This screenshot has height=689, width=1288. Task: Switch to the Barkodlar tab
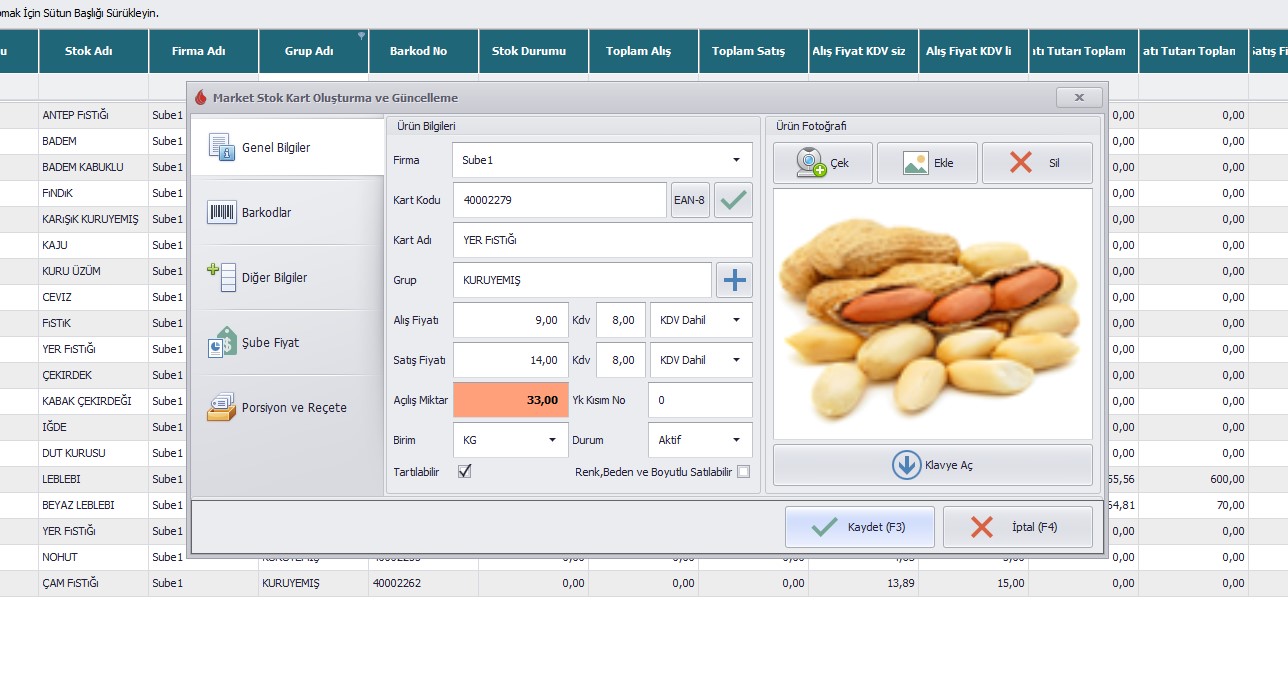[287, 212]
